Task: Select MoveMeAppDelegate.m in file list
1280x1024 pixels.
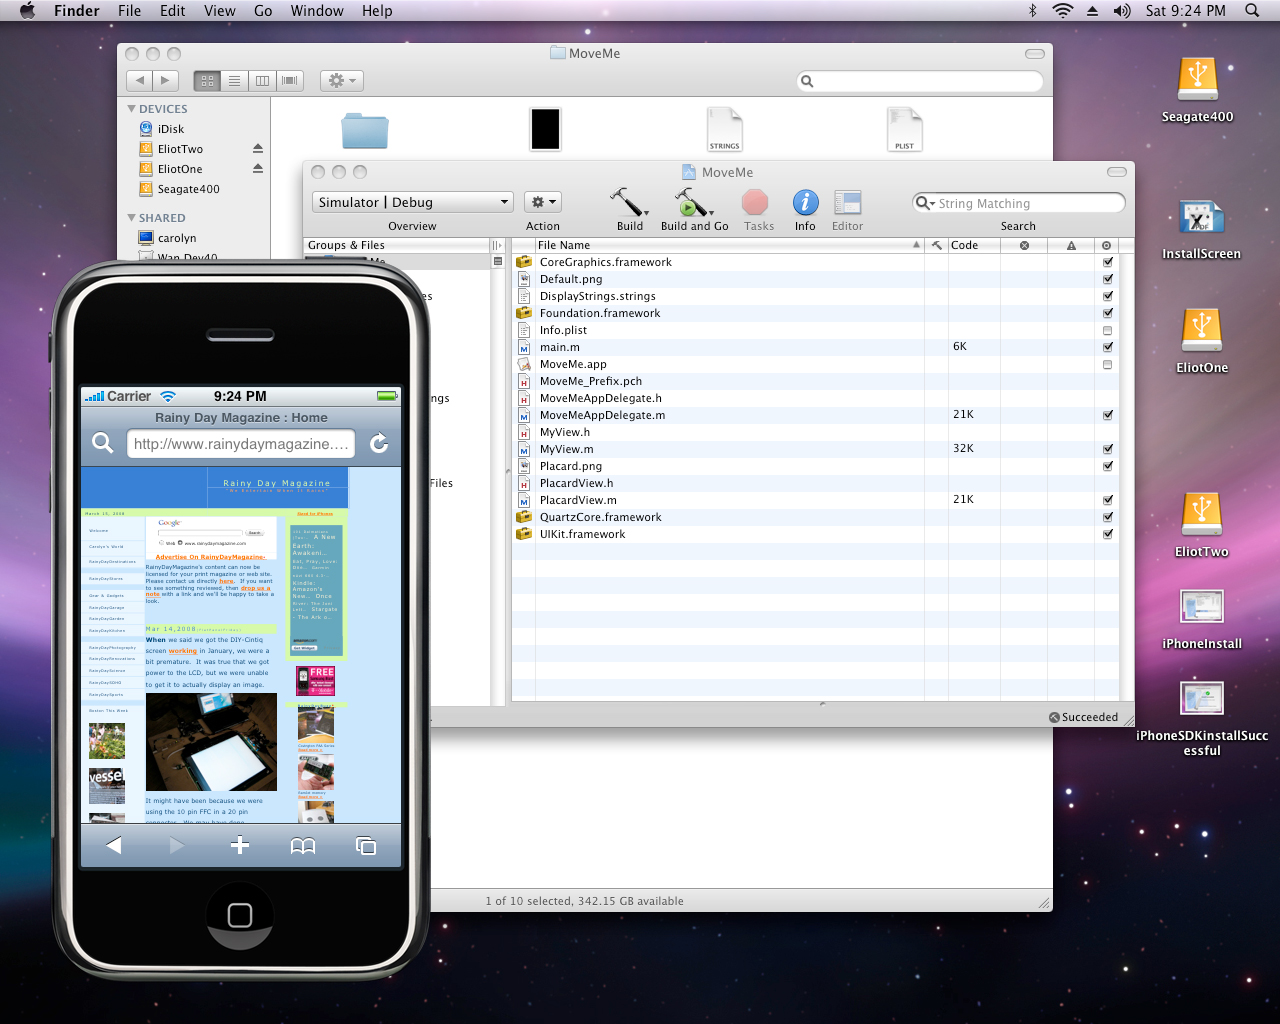Action: coord(602,415)
